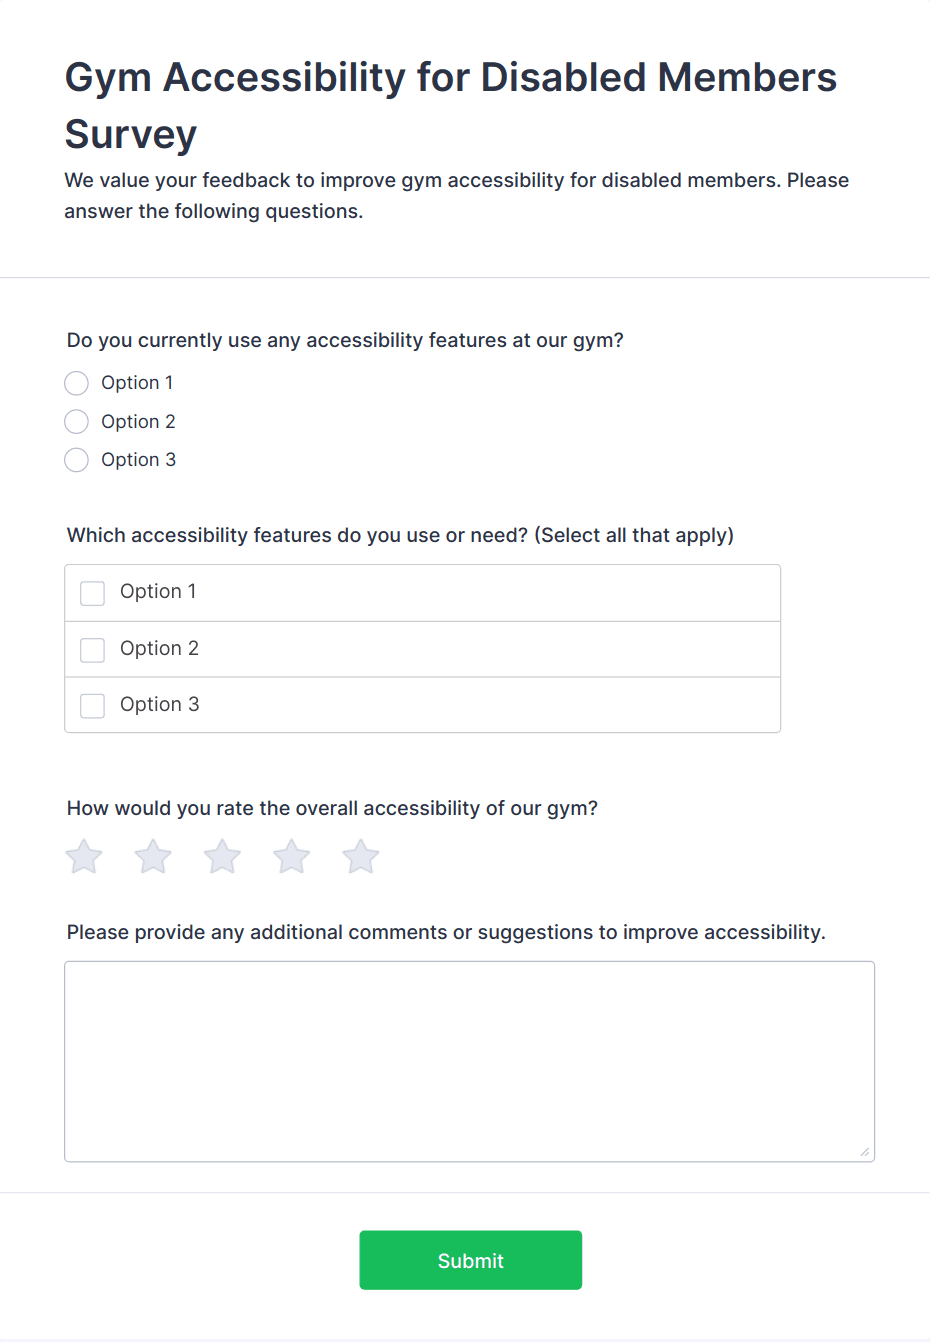Viewport: 930px width, 1342px height.
Task: Click the 'How would you rate' question label
Action: (332, 808)
